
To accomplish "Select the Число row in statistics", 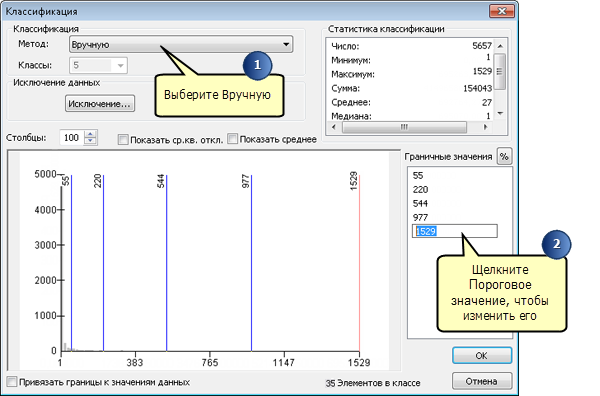I will [x=411, y=46].
